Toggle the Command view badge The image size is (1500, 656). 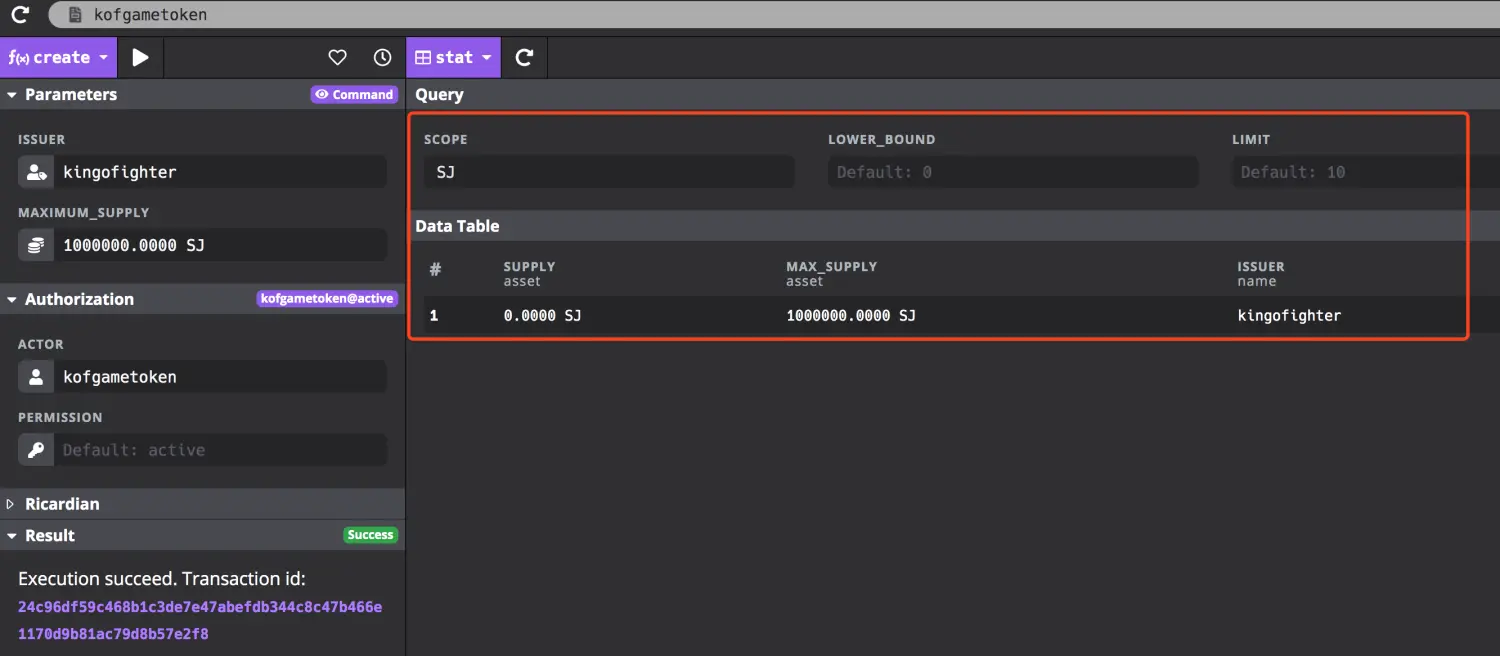click(354, 95)
